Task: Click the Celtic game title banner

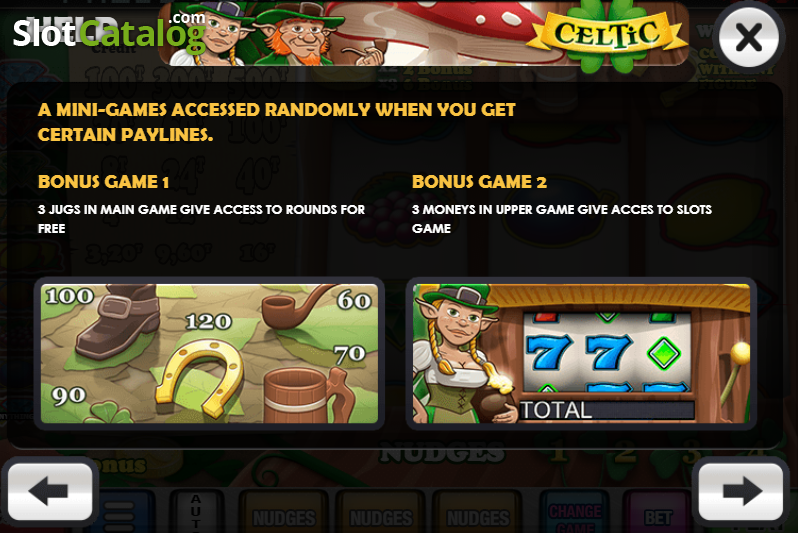Action: tap(607, 35)
